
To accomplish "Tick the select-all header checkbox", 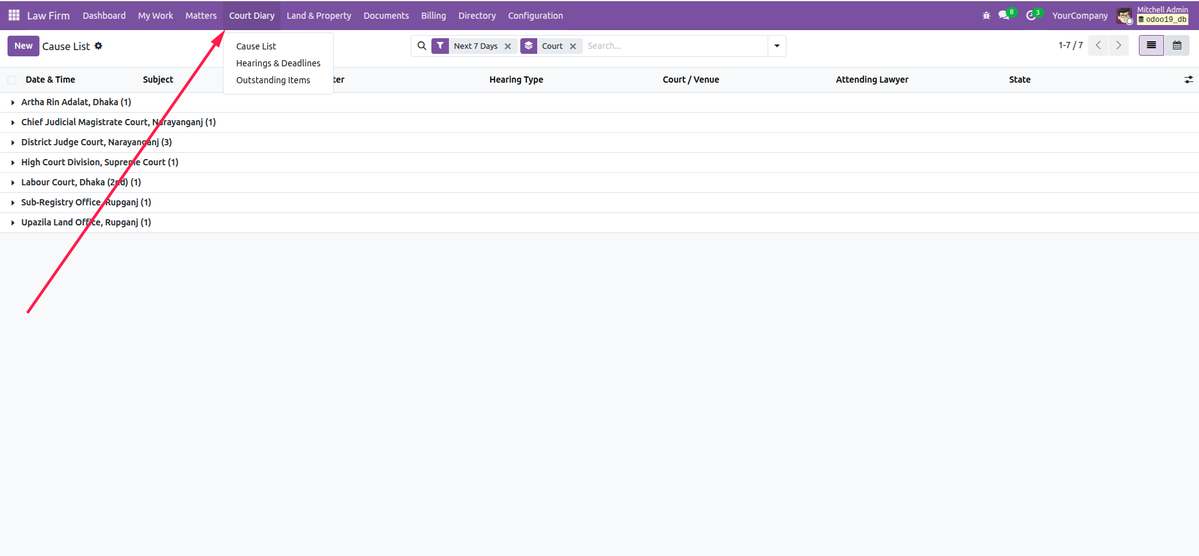I will point(11,80).
